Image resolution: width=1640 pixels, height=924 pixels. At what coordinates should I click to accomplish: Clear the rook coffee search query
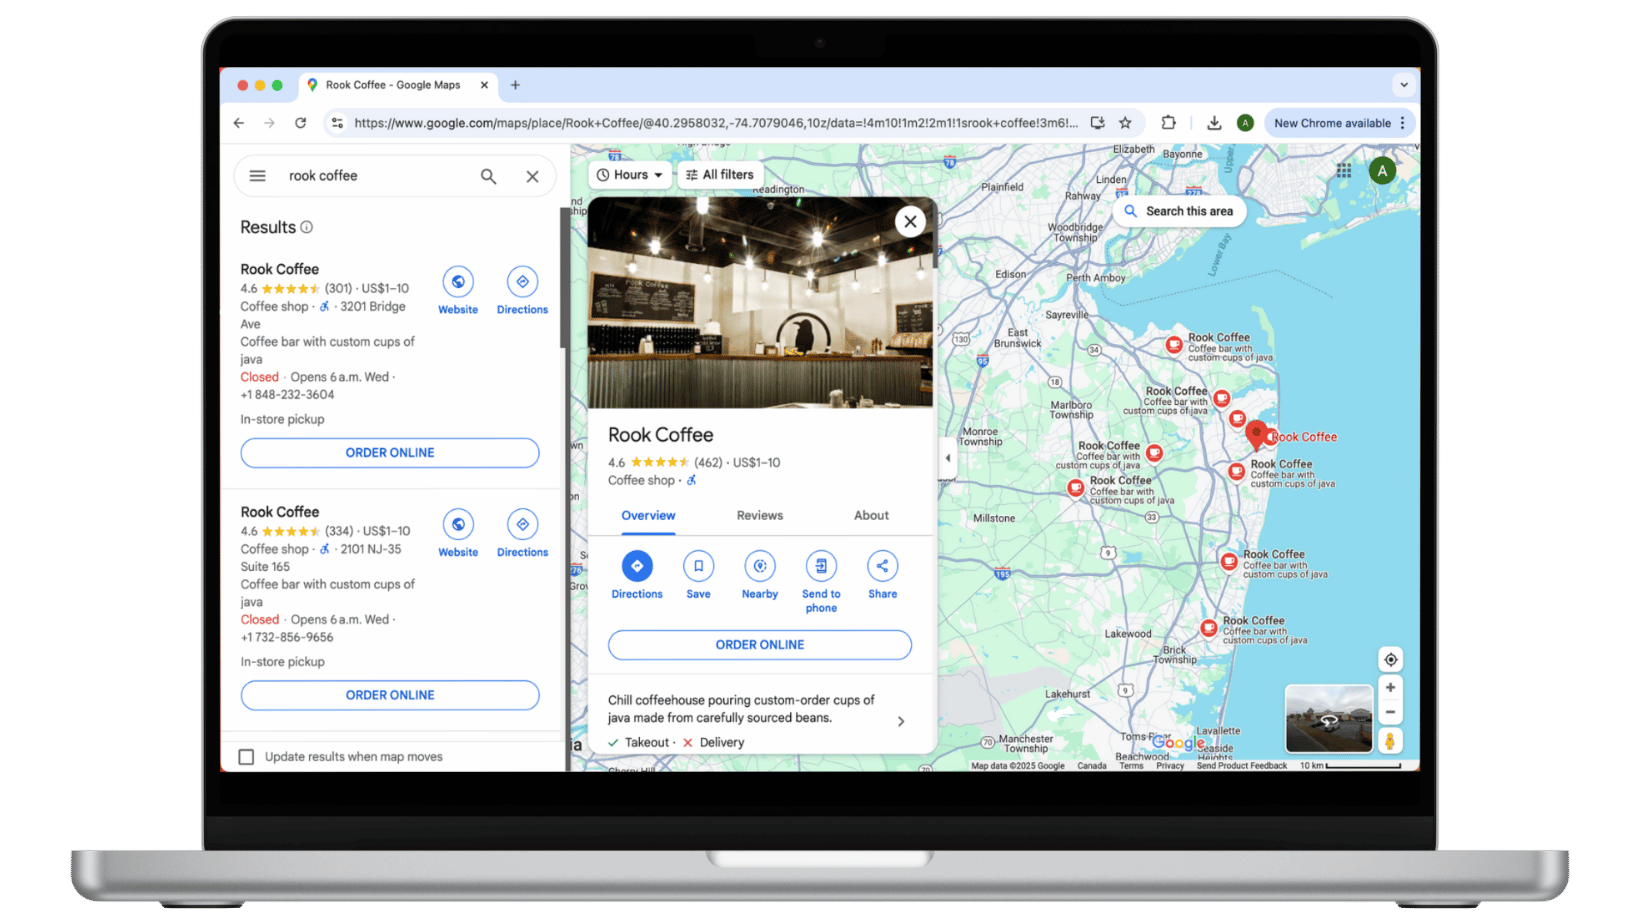click(532, 175)
